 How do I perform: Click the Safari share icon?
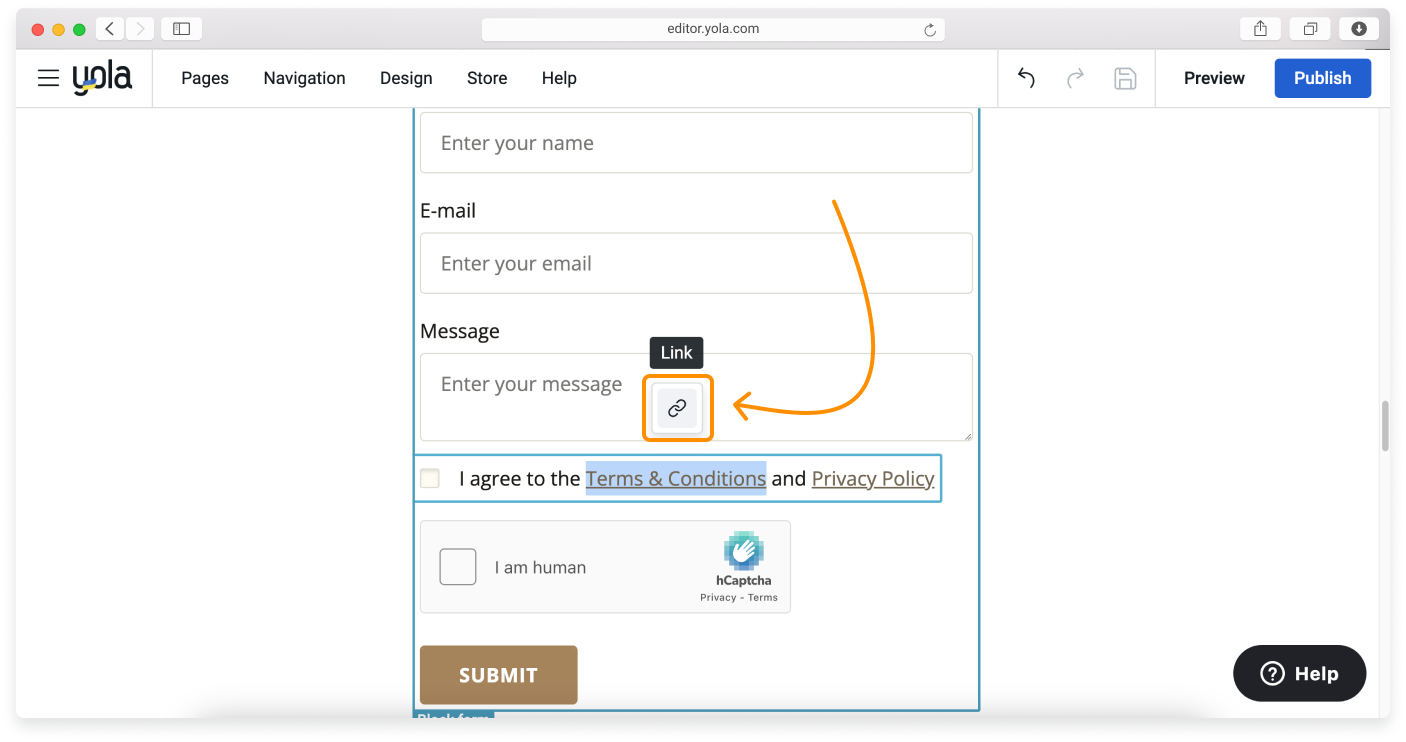point(1260,29)
